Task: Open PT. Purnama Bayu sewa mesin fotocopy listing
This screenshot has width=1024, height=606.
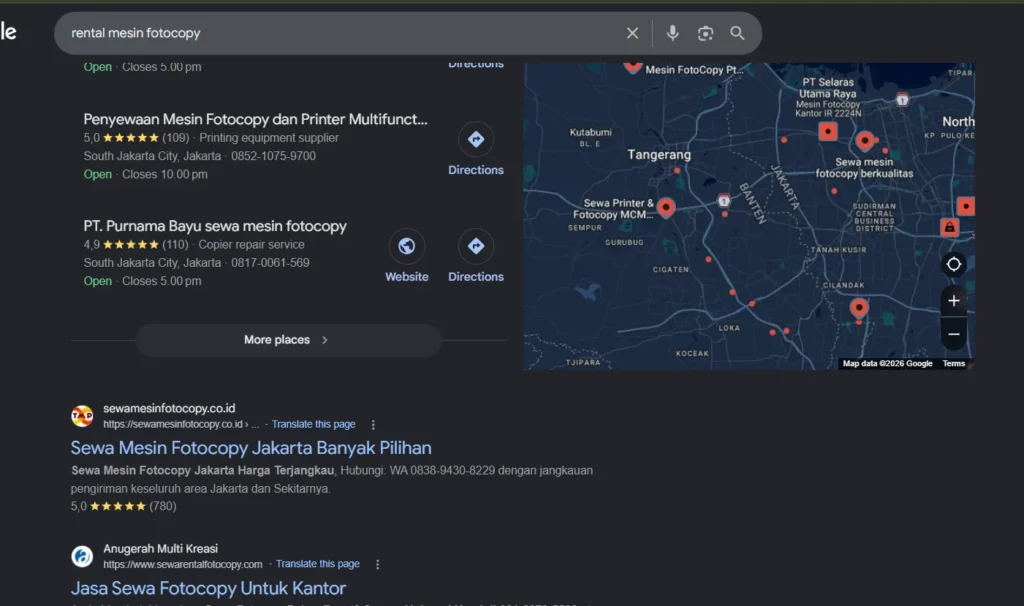Action: [x=215, y=226]
